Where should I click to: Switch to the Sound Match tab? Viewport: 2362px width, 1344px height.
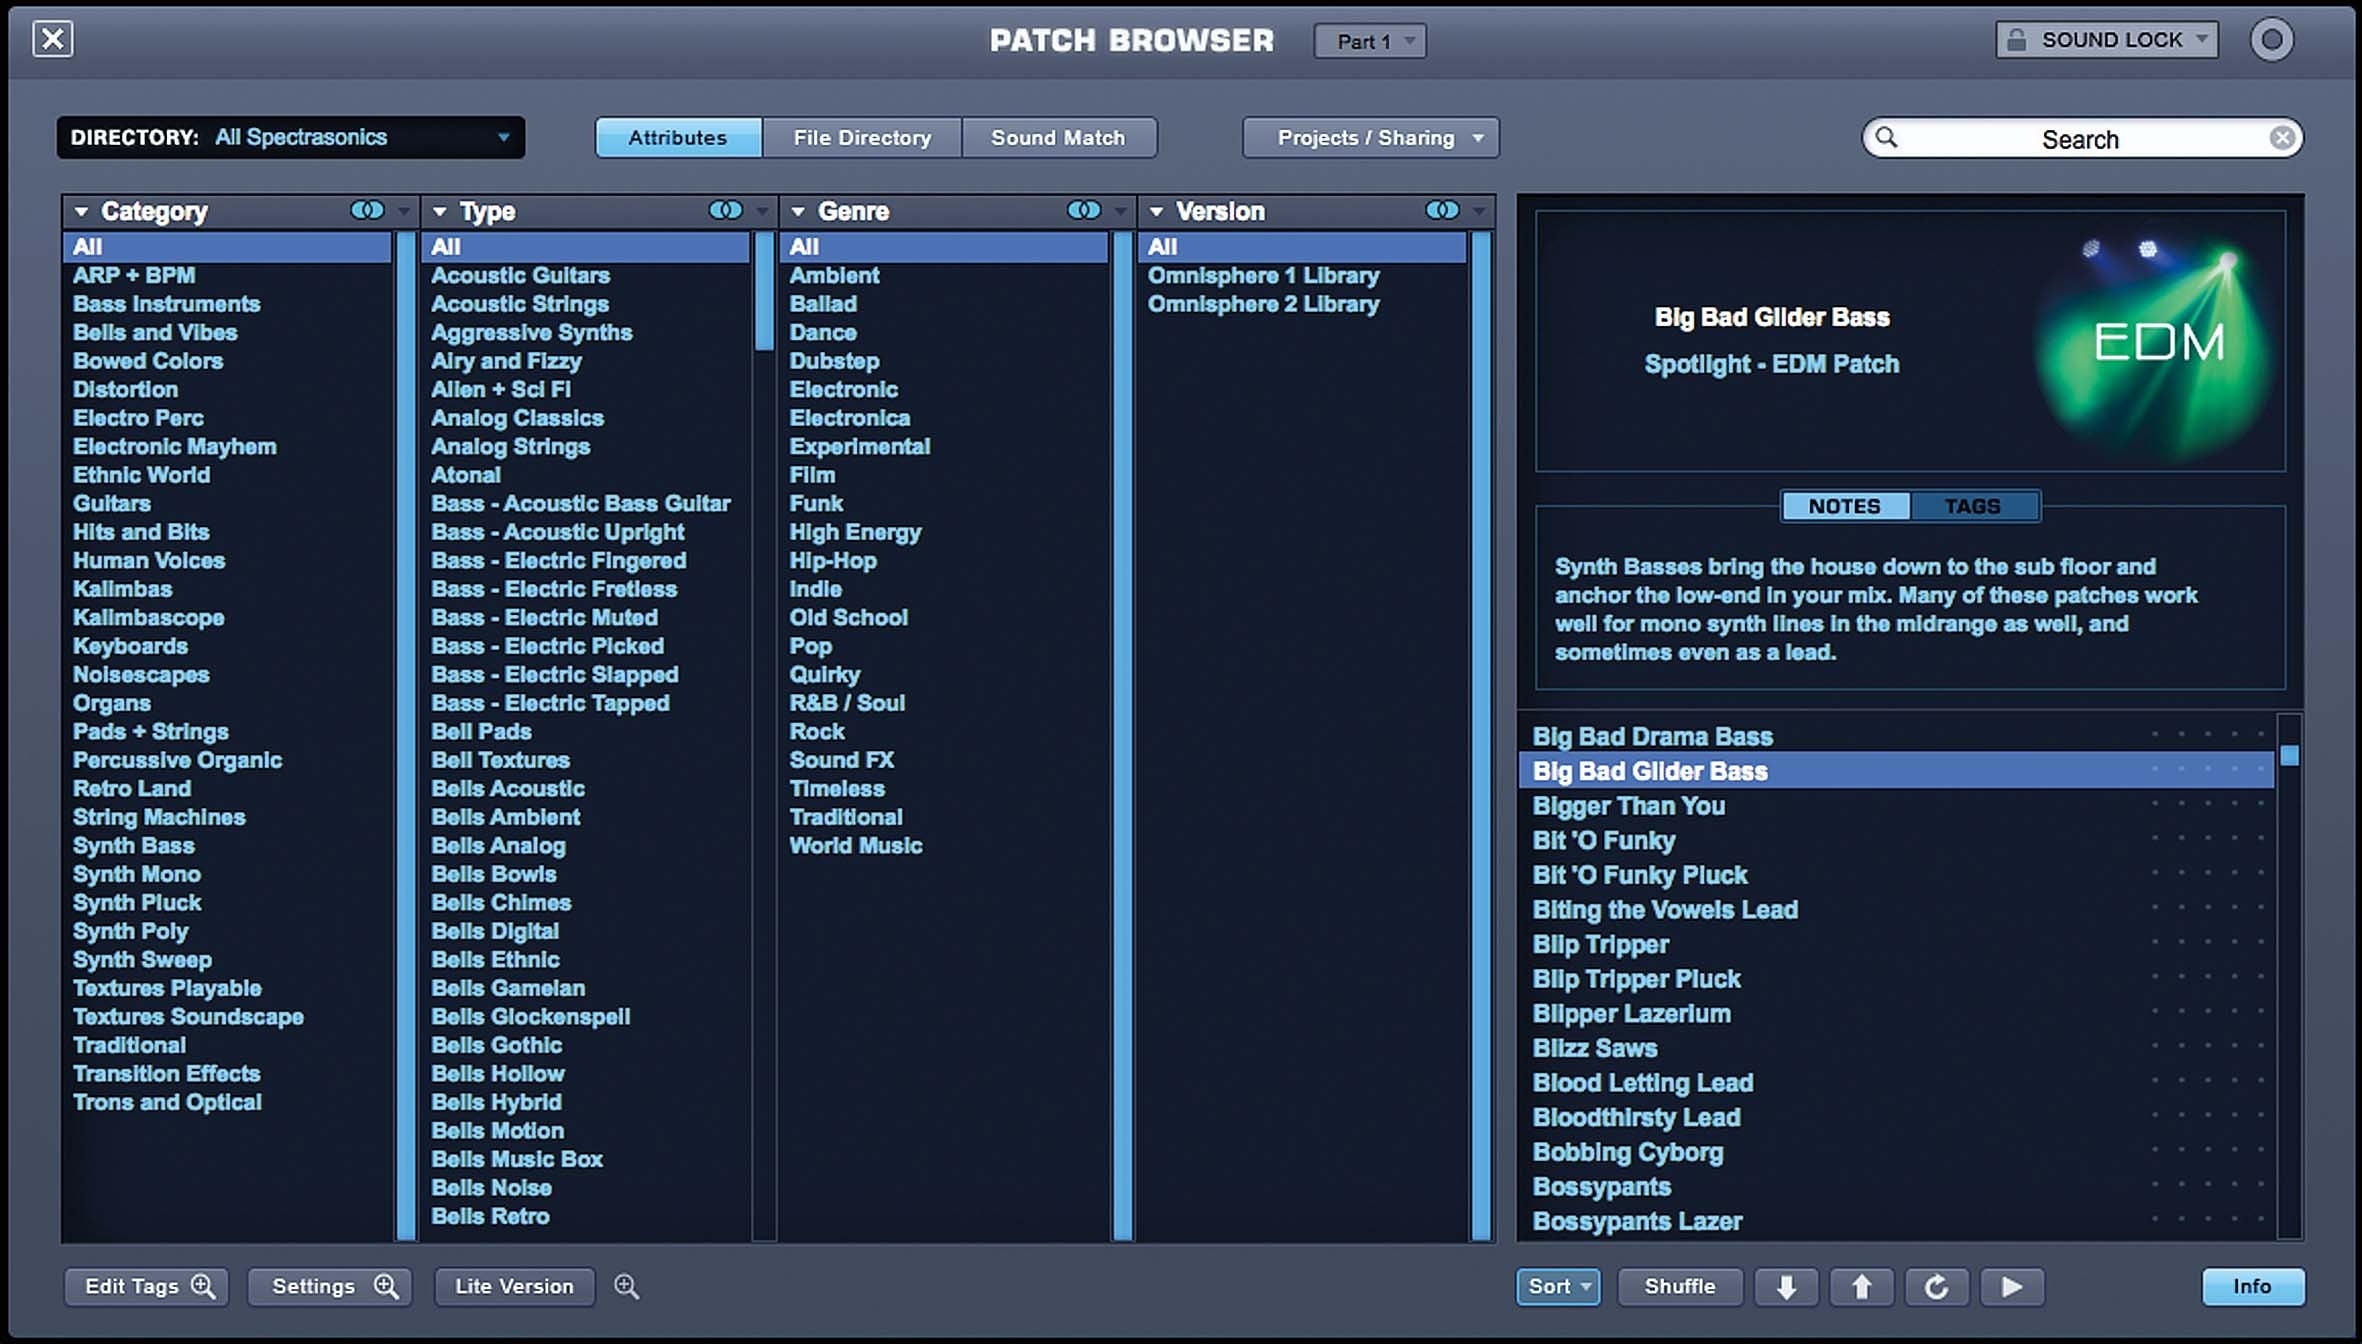(x=1058, y=136)
